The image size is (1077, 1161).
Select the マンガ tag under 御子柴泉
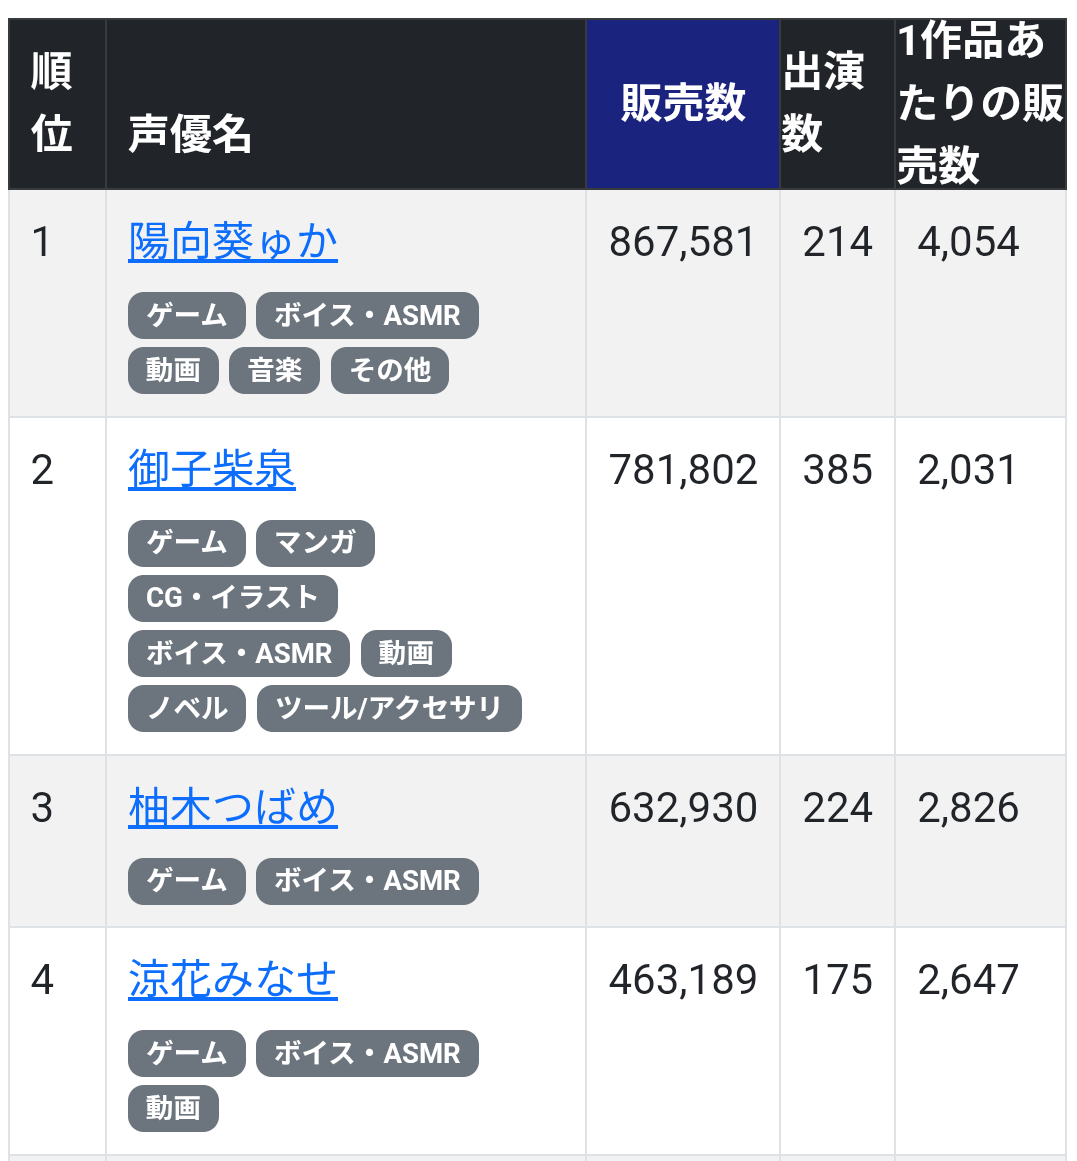[315, 543]
